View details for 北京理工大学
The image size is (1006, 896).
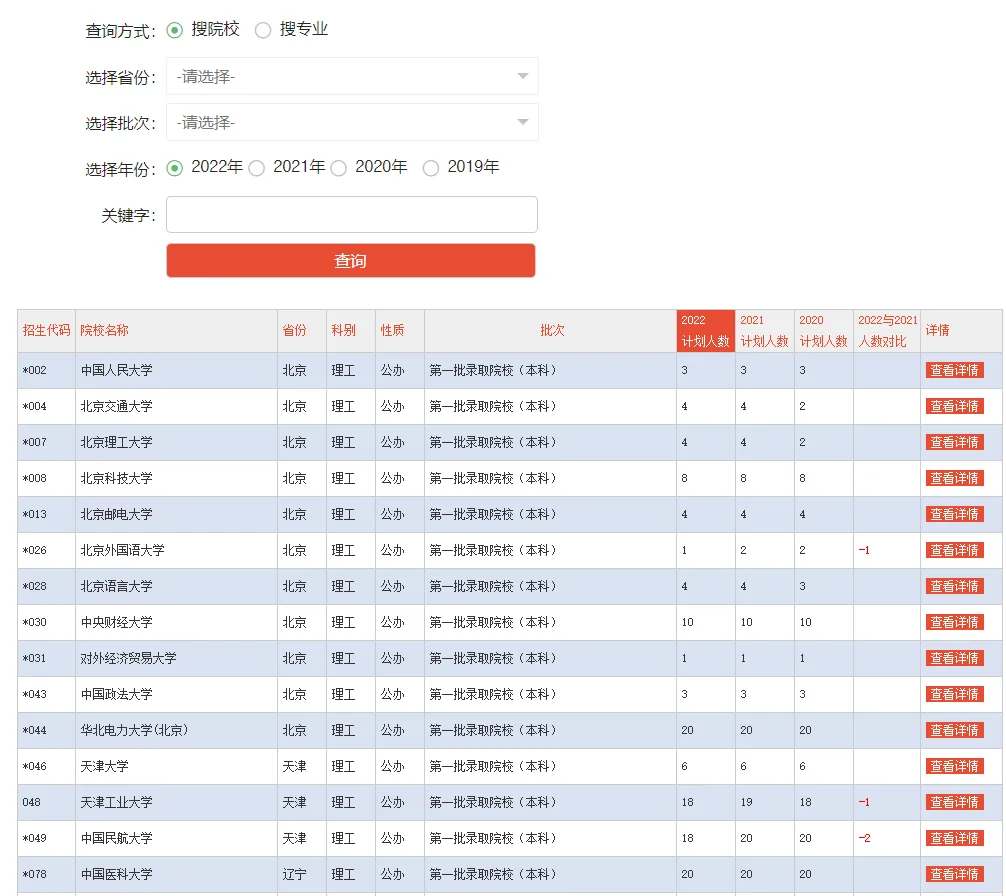click(955, 442)
